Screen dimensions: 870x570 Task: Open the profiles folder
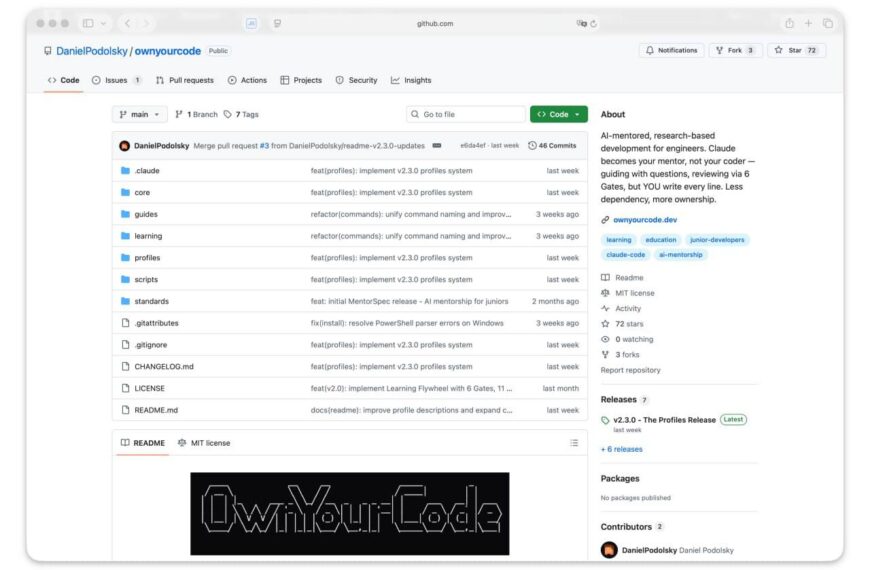[147, 258]
